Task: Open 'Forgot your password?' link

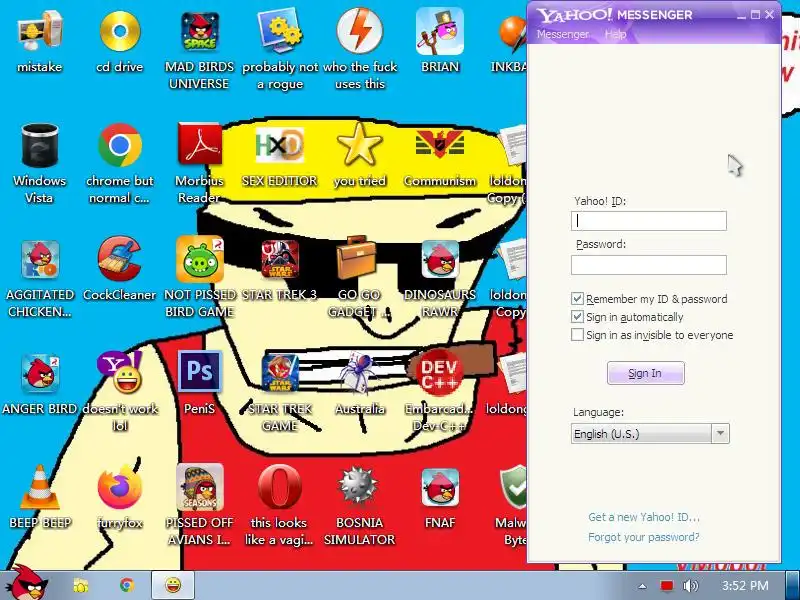Action: pyautogui.click(x=644, y=537)
